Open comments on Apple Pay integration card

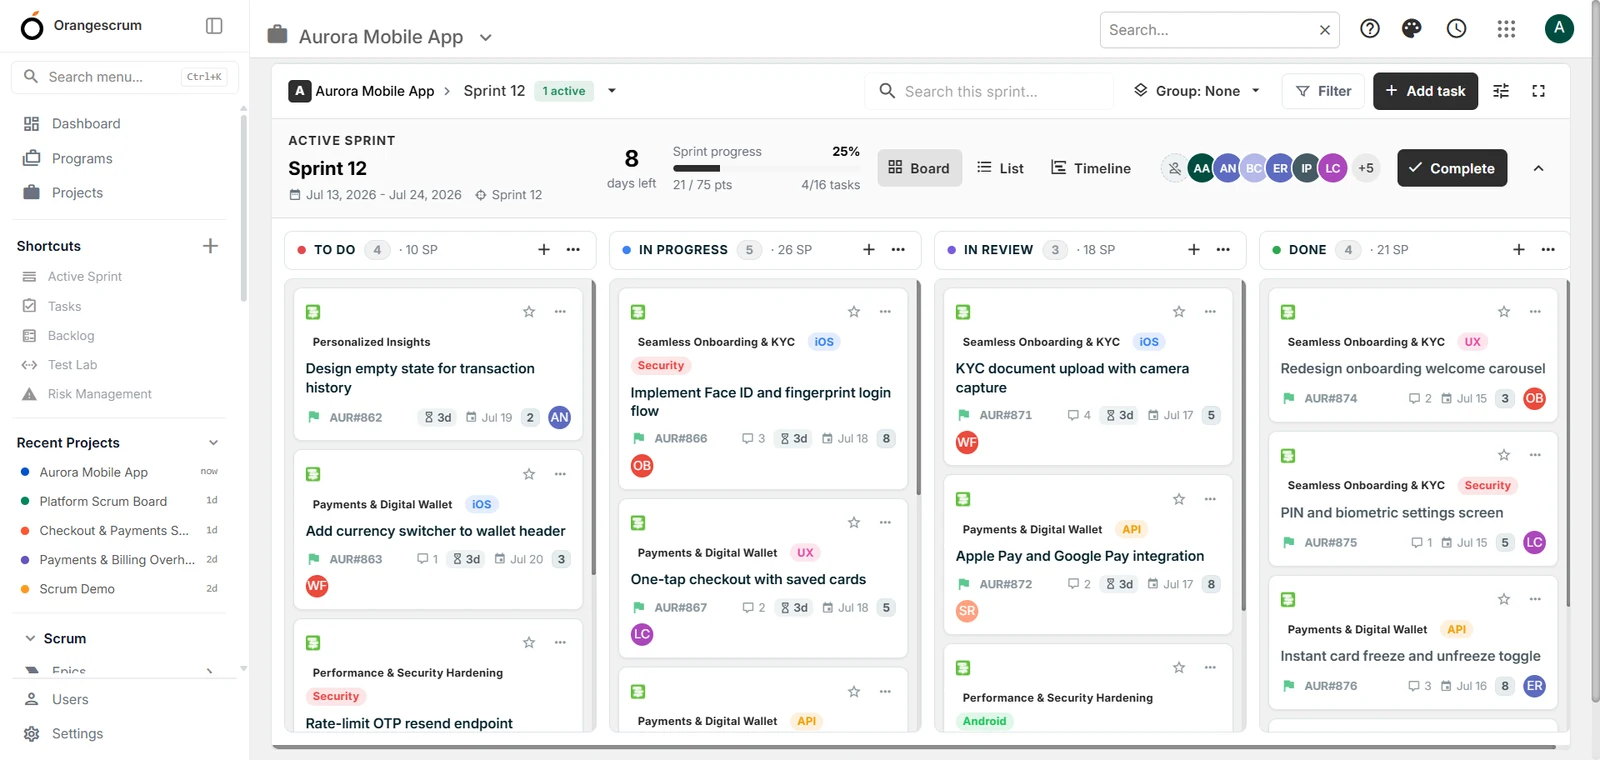point(1079,584)
